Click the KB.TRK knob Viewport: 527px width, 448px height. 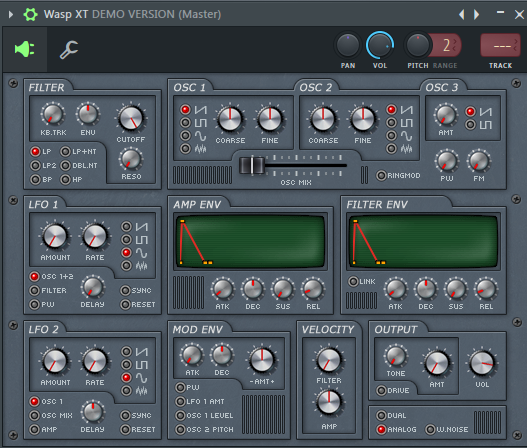point(53,114)
